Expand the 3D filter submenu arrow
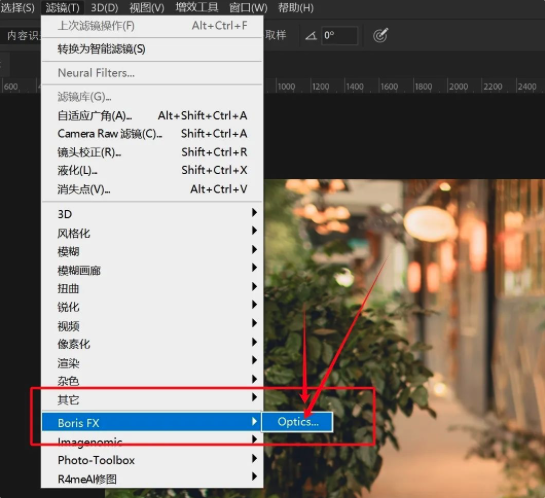Screen dimensions: 545x498 [254, 212]
